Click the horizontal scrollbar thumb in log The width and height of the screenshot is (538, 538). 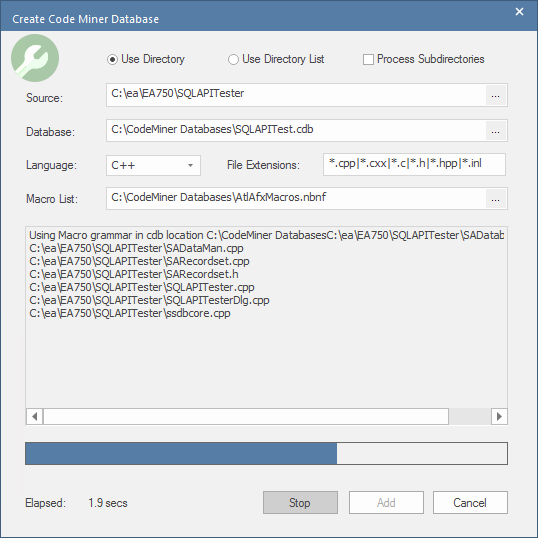[246, 417]
